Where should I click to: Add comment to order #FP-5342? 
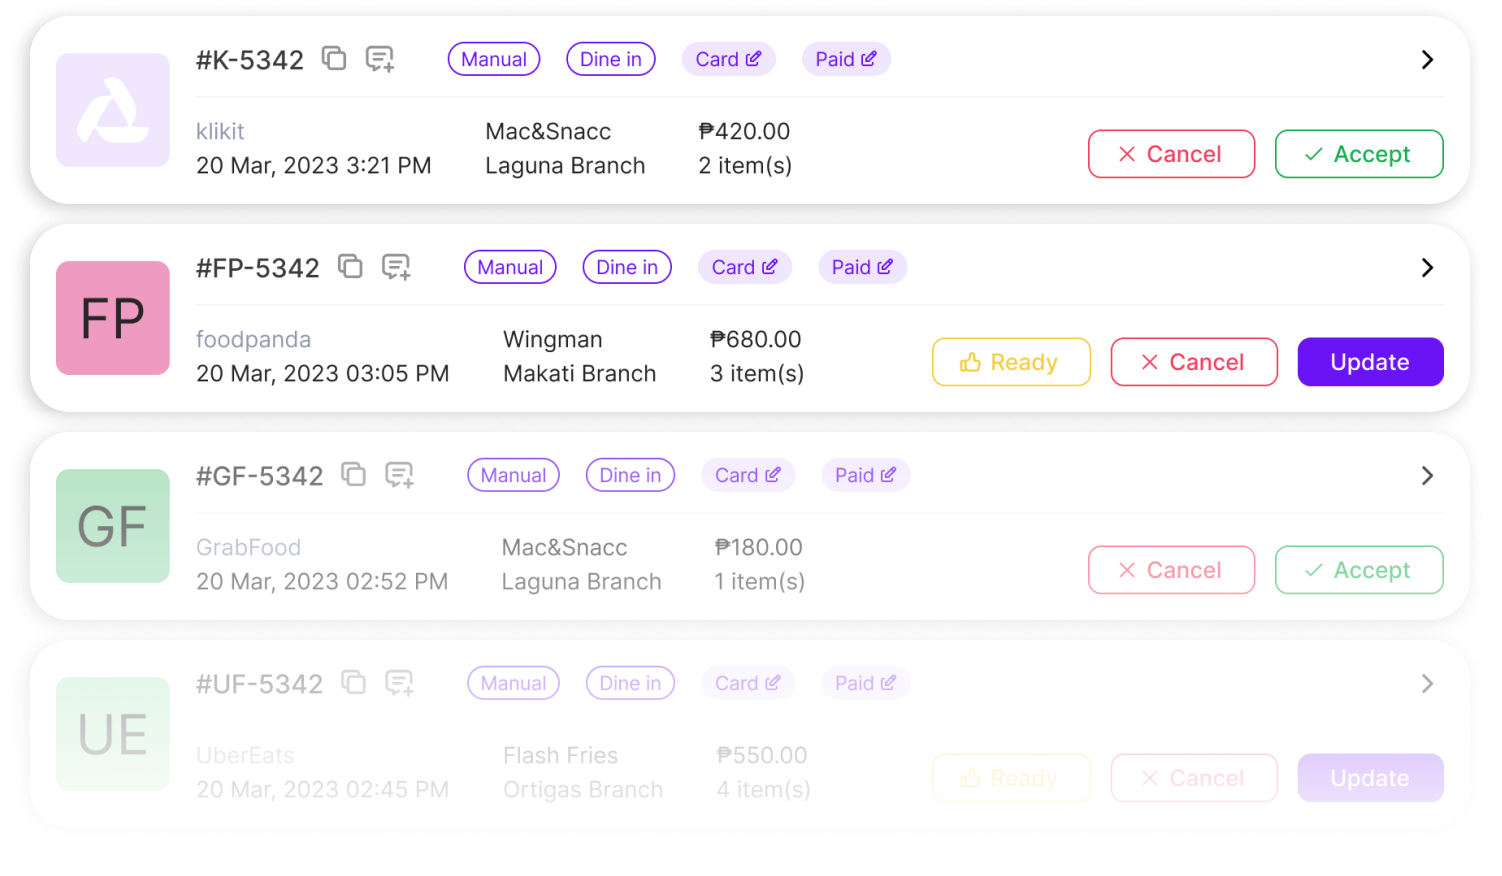[397, 267]
